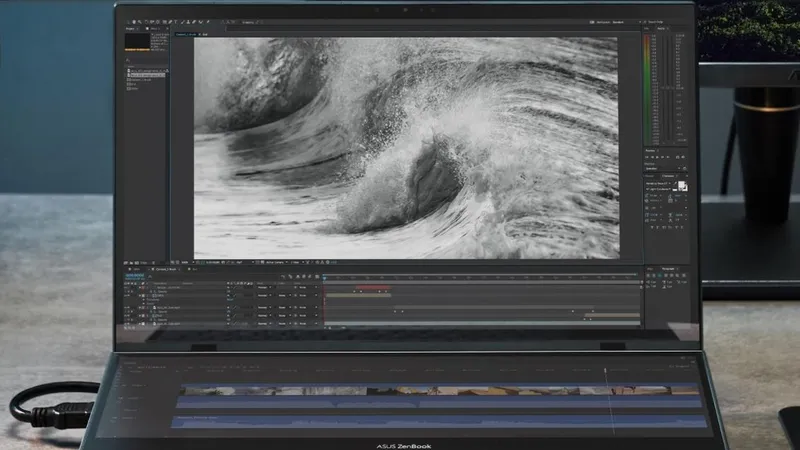The width and height of the screenshot is (800, 450).
Task: Select the Rotation tool
Action: pyautogui.click(x=146, y=22)
